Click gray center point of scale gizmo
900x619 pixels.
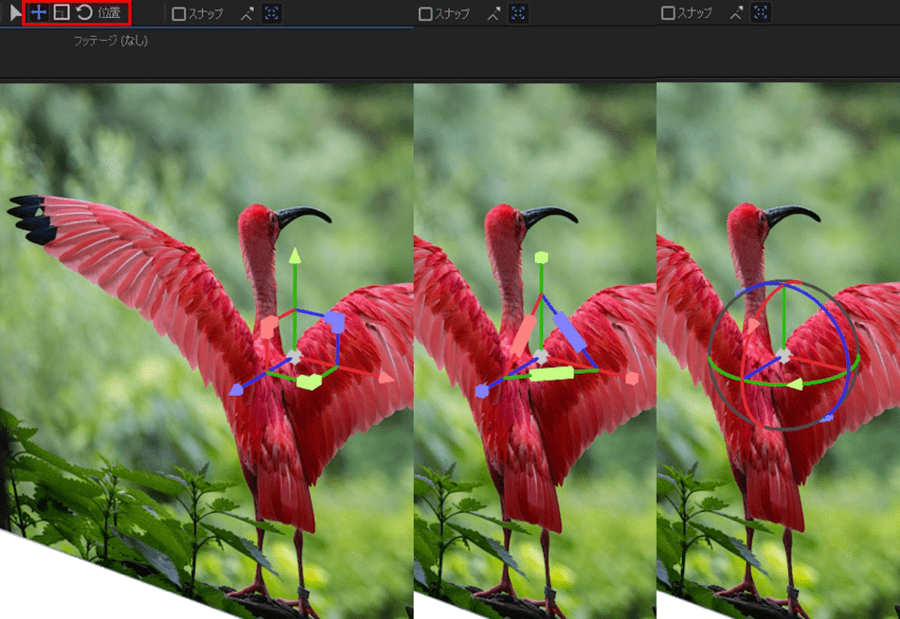click(x=541, y=357)
